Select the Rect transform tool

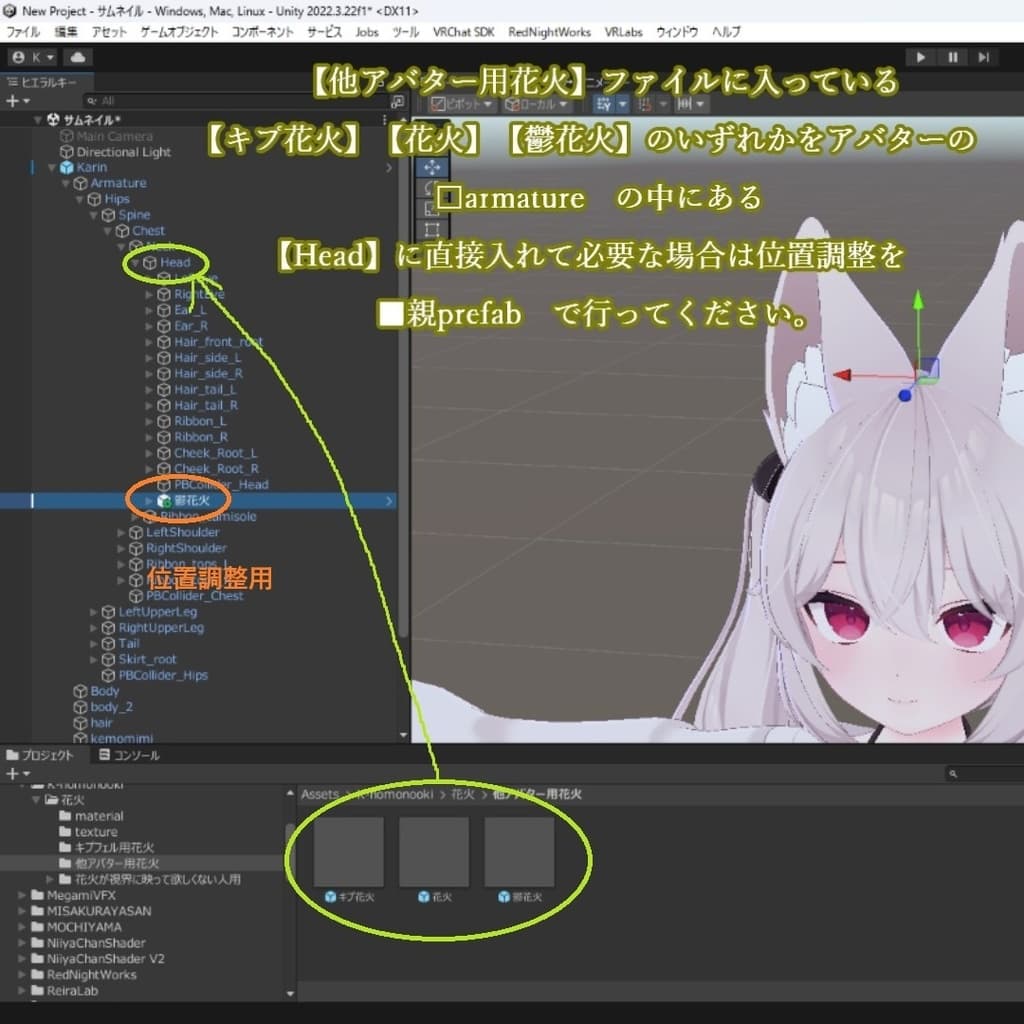tap(431, 226)
